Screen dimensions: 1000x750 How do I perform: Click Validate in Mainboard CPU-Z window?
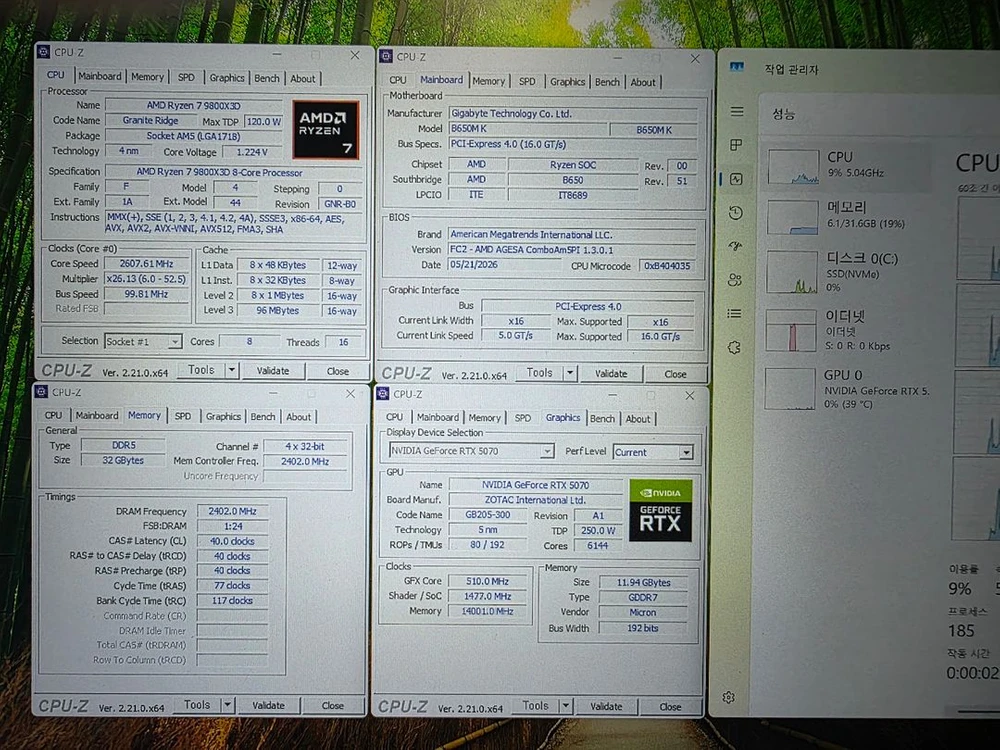(611, 373)
